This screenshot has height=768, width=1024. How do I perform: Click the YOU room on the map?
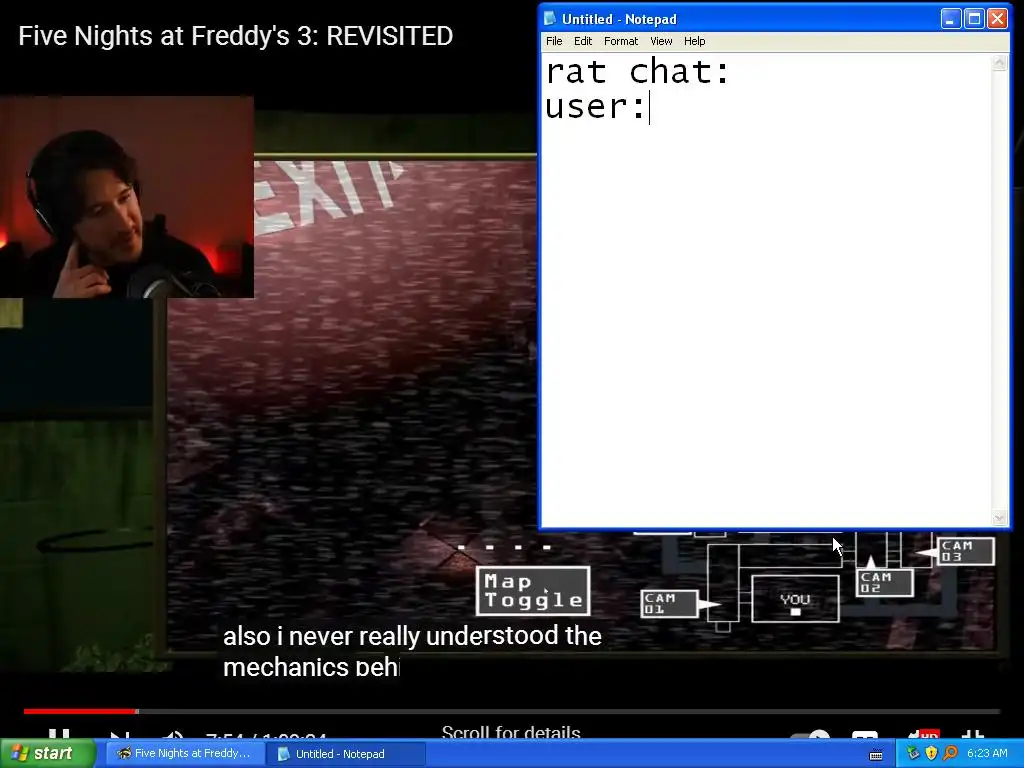[795, 599]
